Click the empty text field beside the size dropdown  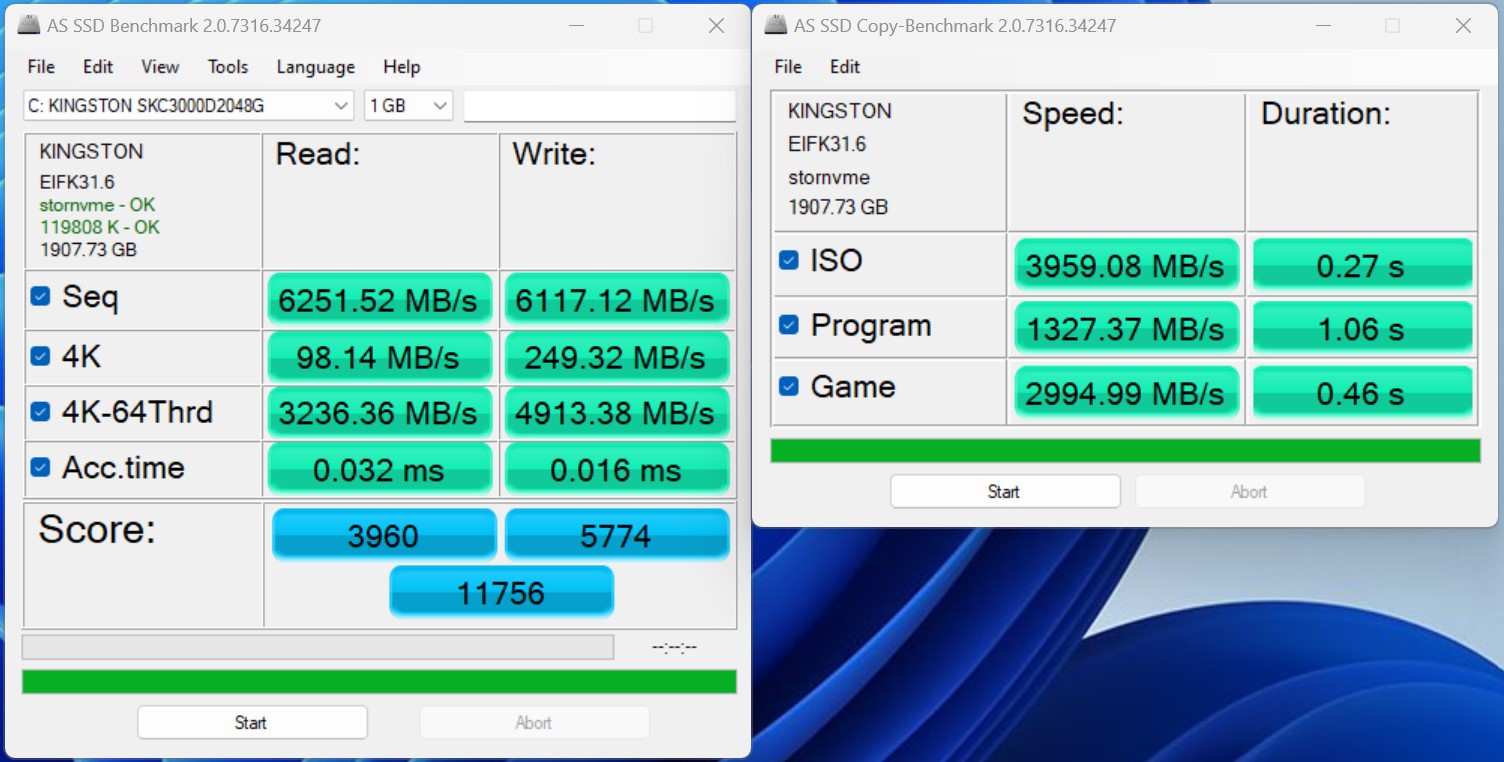click(x=600, y=106)
